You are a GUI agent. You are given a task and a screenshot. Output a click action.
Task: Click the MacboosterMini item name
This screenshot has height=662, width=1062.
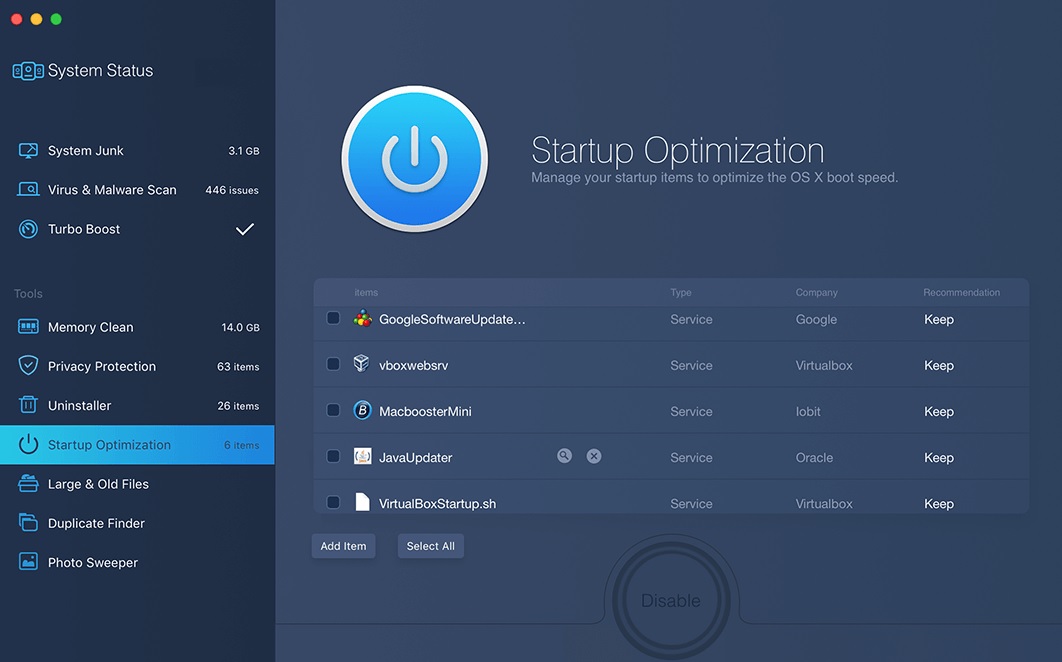425,411
